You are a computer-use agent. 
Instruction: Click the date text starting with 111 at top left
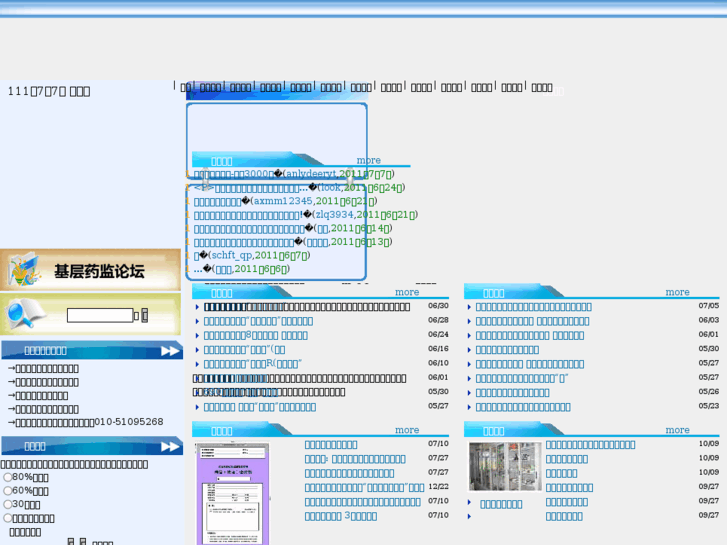(x=49, y=91)
